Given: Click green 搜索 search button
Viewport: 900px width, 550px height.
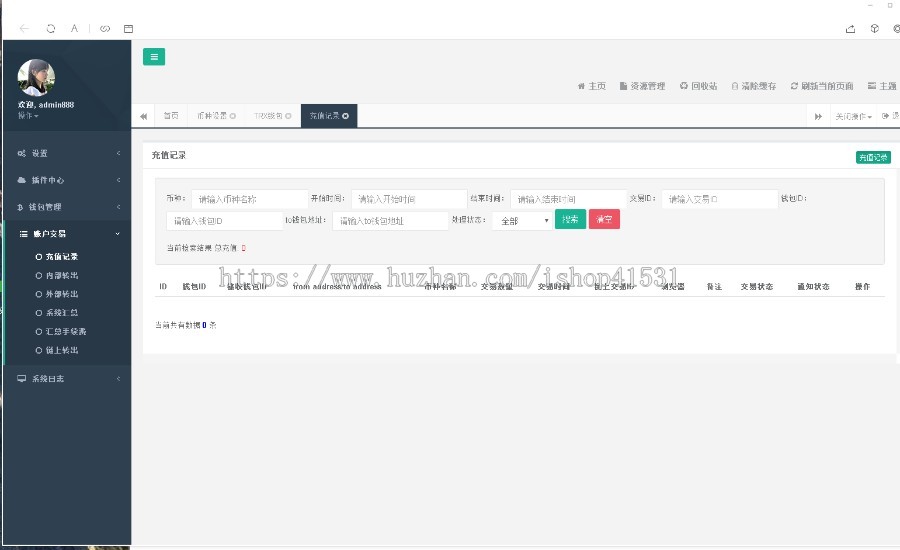Looking at the screenshot, I should point(570,219).
